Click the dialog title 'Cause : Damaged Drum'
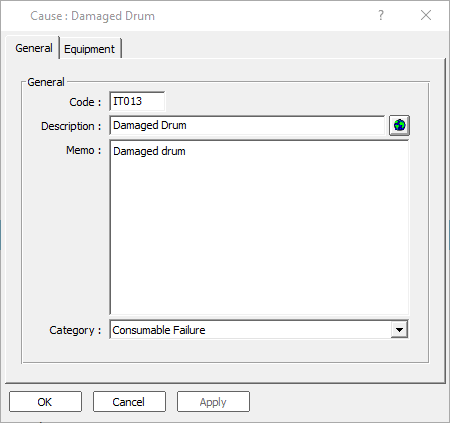The width and height of the screenshot is (450, 423). (92, 16)
